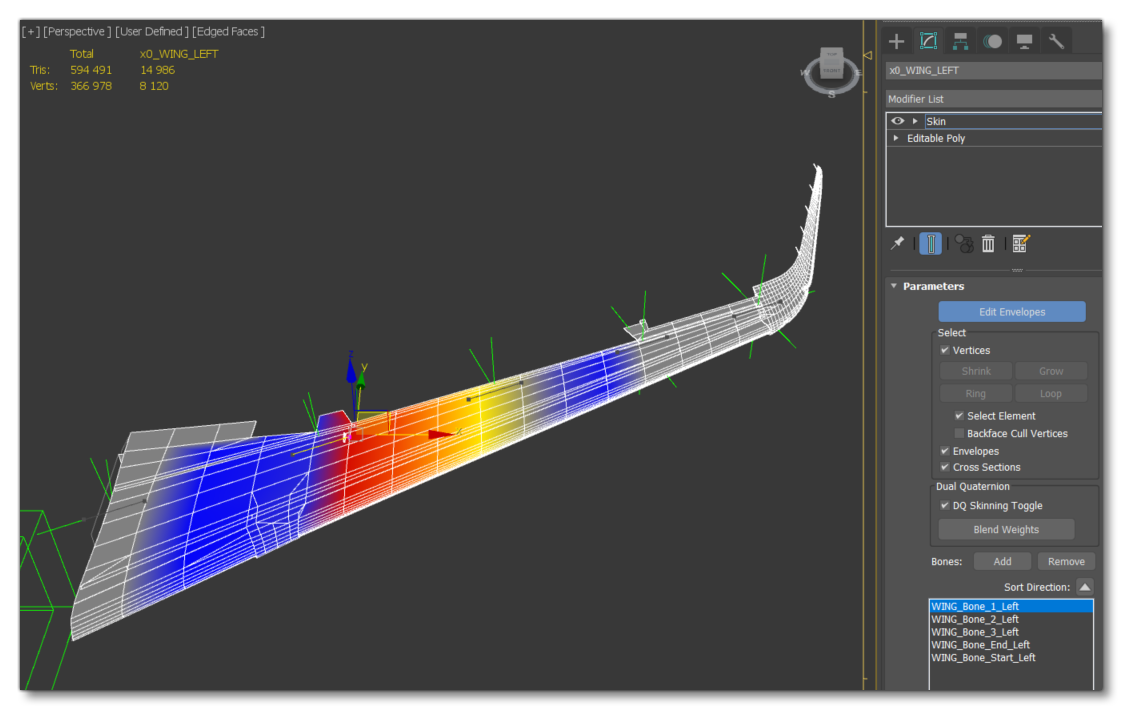This screenshot has width=1122, height=710.
Task: Click the Edit Envelopes button
Action: tap(1011, 312)
